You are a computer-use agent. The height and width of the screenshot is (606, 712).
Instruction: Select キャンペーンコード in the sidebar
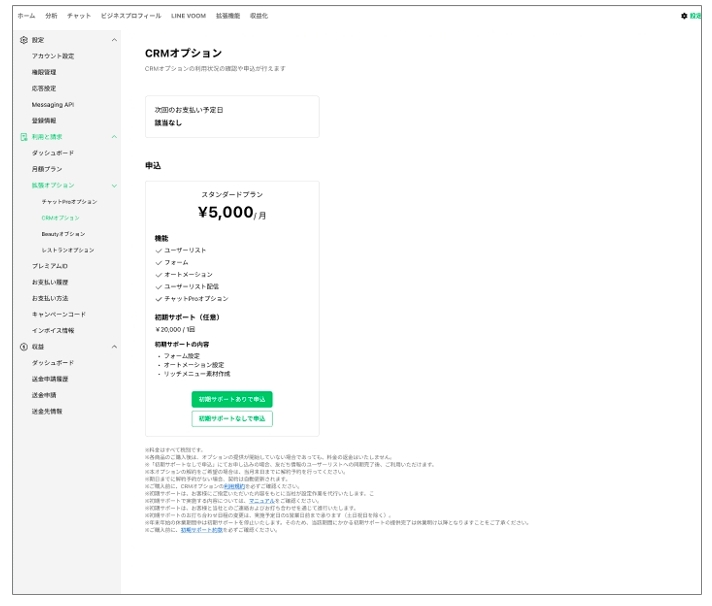59,315
